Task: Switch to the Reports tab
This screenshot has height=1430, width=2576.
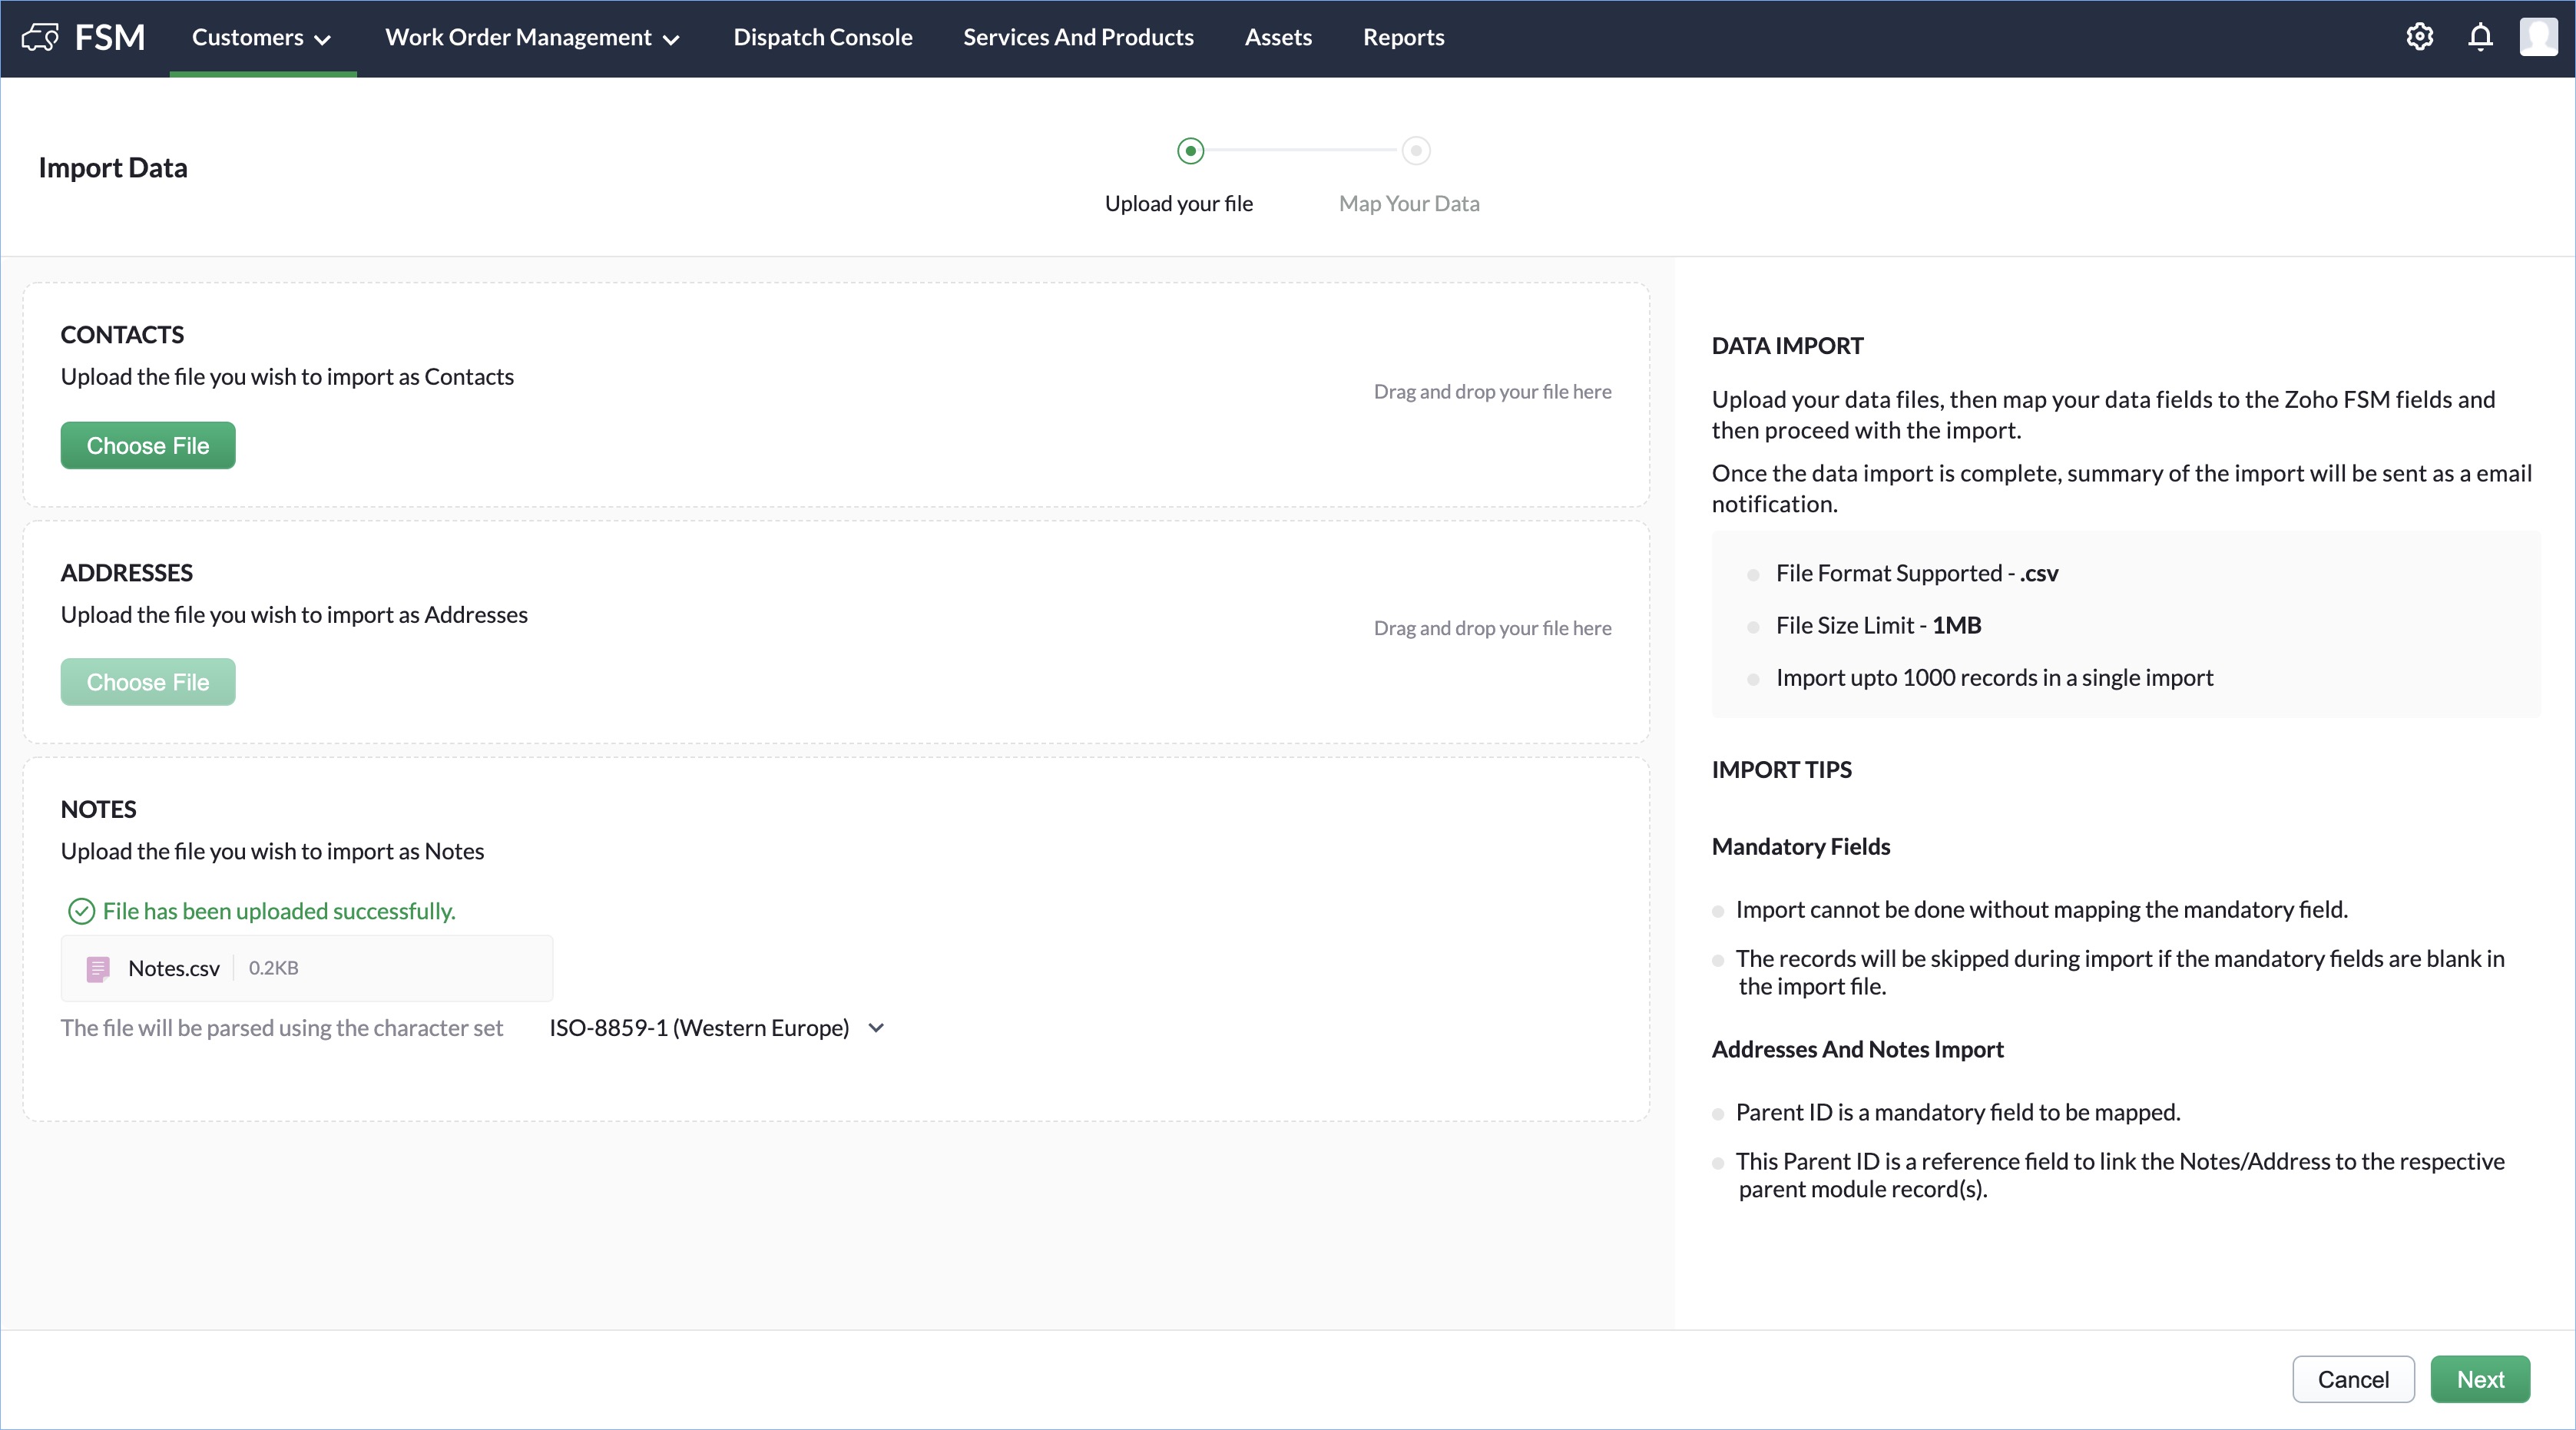Action: click(1403, 37)
